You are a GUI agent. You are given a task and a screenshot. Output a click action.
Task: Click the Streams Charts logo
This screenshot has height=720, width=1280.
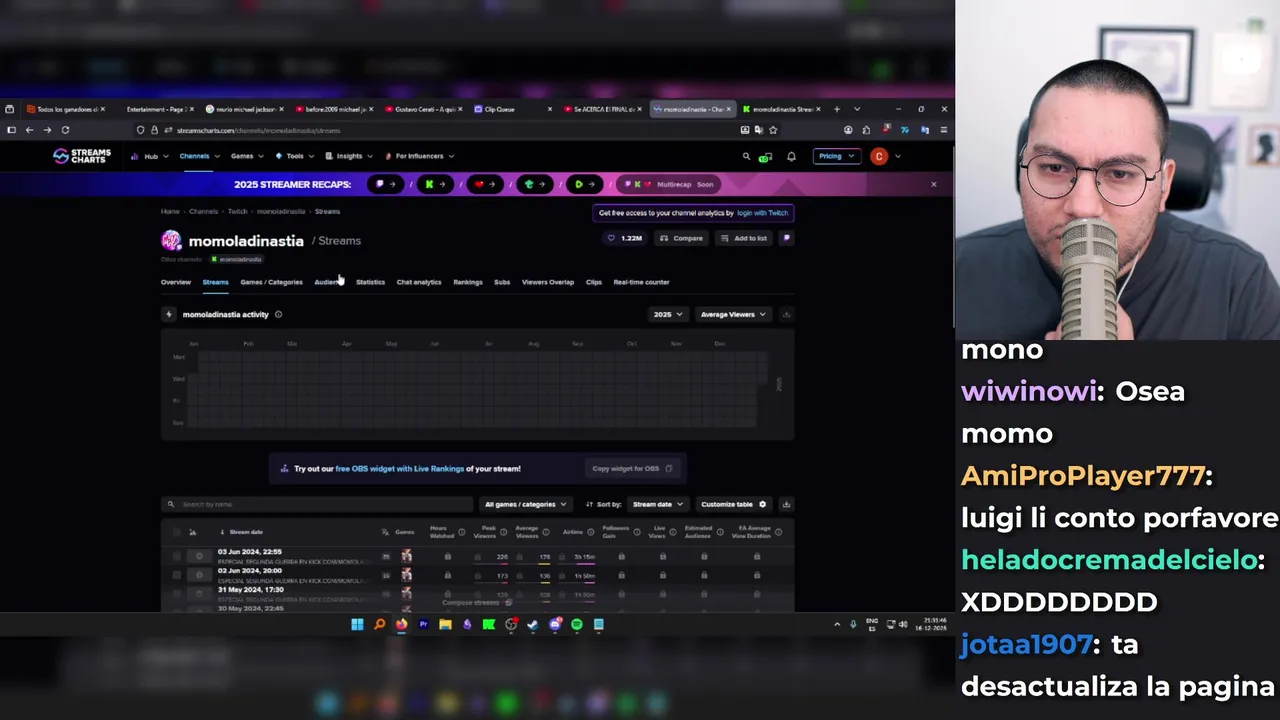(82, 156)
